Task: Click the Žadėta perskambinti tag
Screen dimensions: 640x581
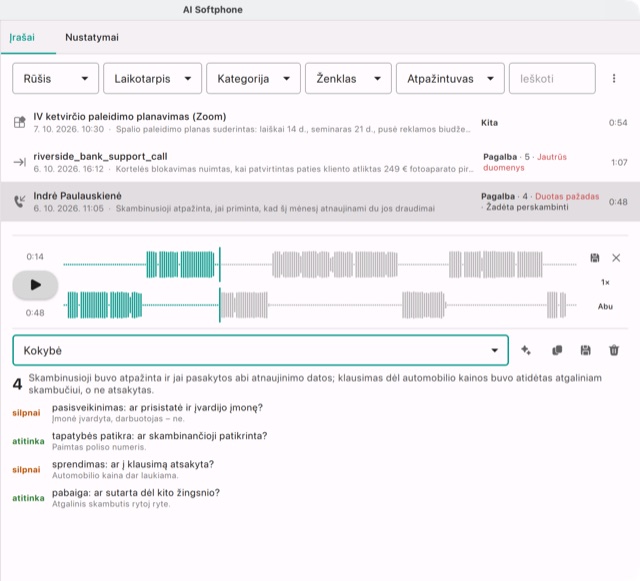Action: pos(527,207)
